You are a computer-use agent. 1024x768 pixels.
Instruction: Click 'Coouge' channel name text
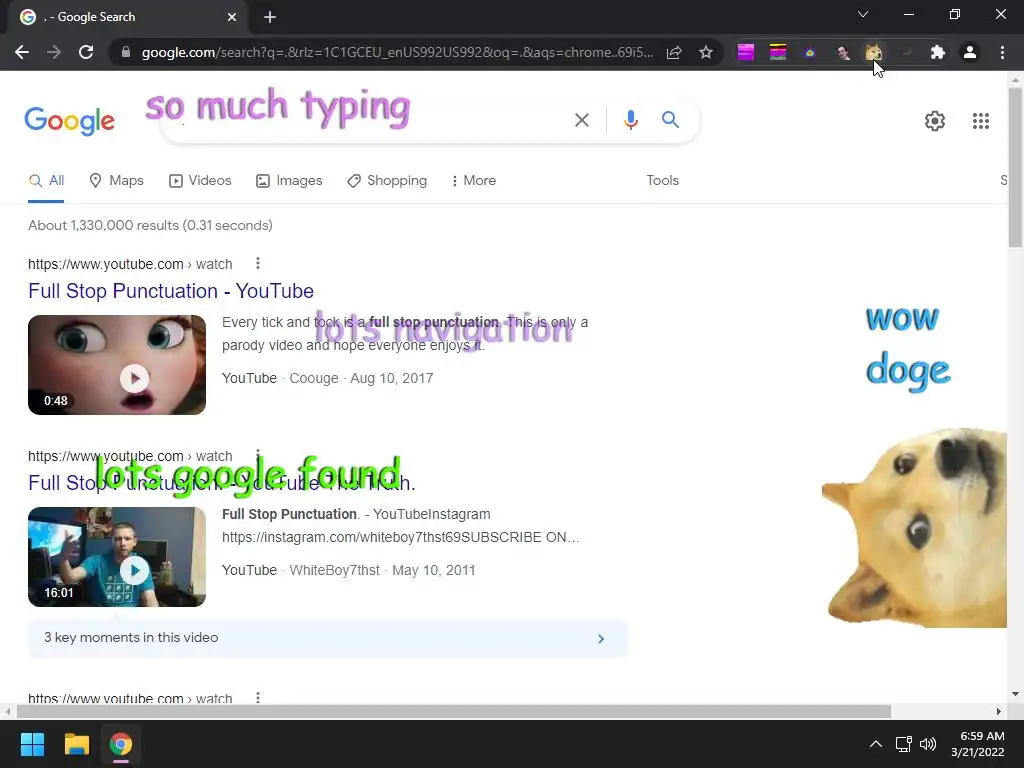coord(314,378)
